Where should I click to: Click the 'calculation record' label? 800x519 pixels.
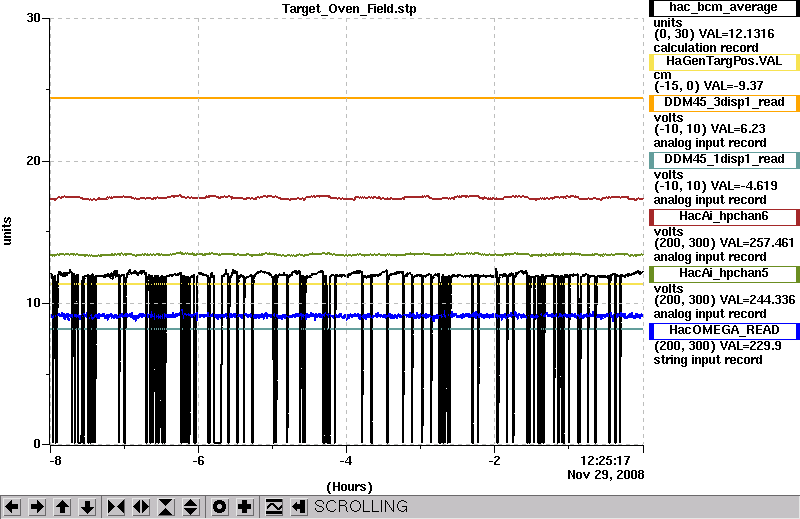tap(706, 48)
